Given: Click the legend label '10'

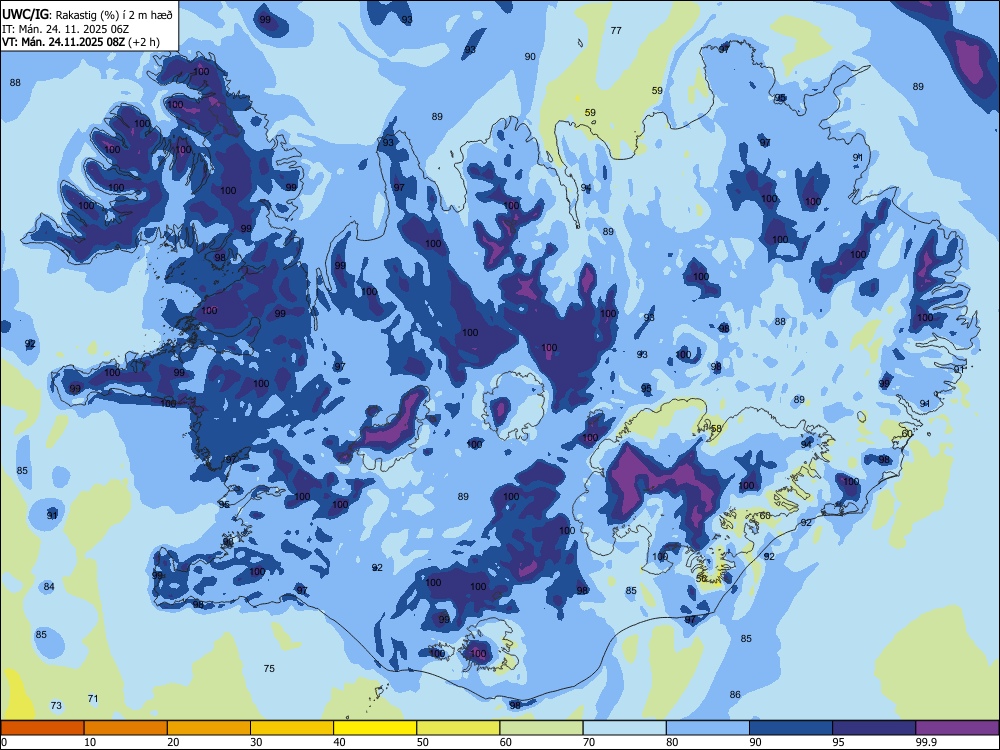Looking at the screenshot, I should (90, 742).
